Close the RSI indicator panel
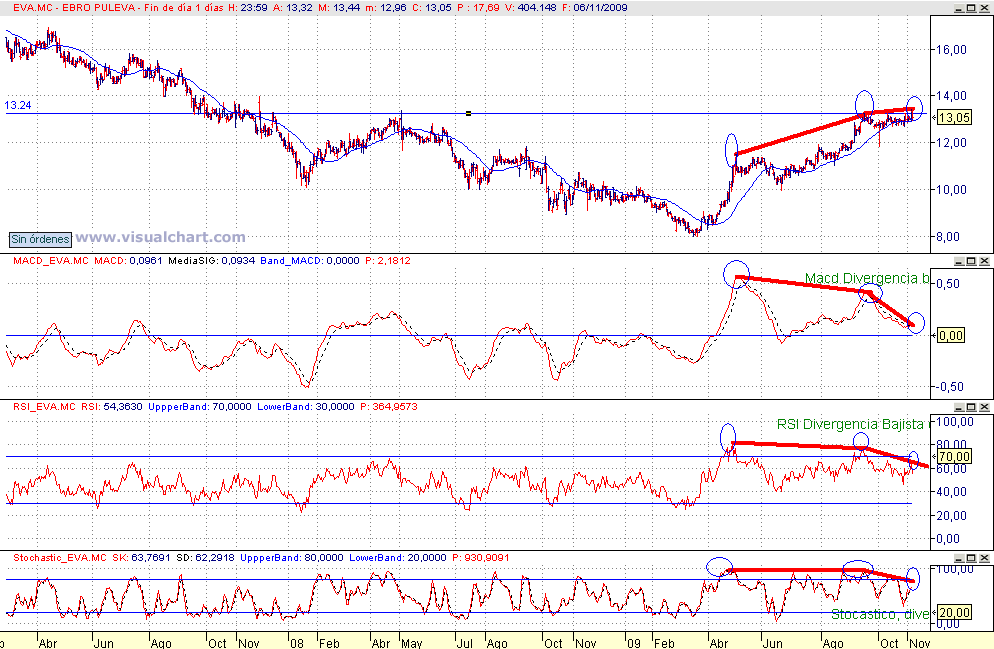This screenshot has width=994, height=649. pos(984,407)
